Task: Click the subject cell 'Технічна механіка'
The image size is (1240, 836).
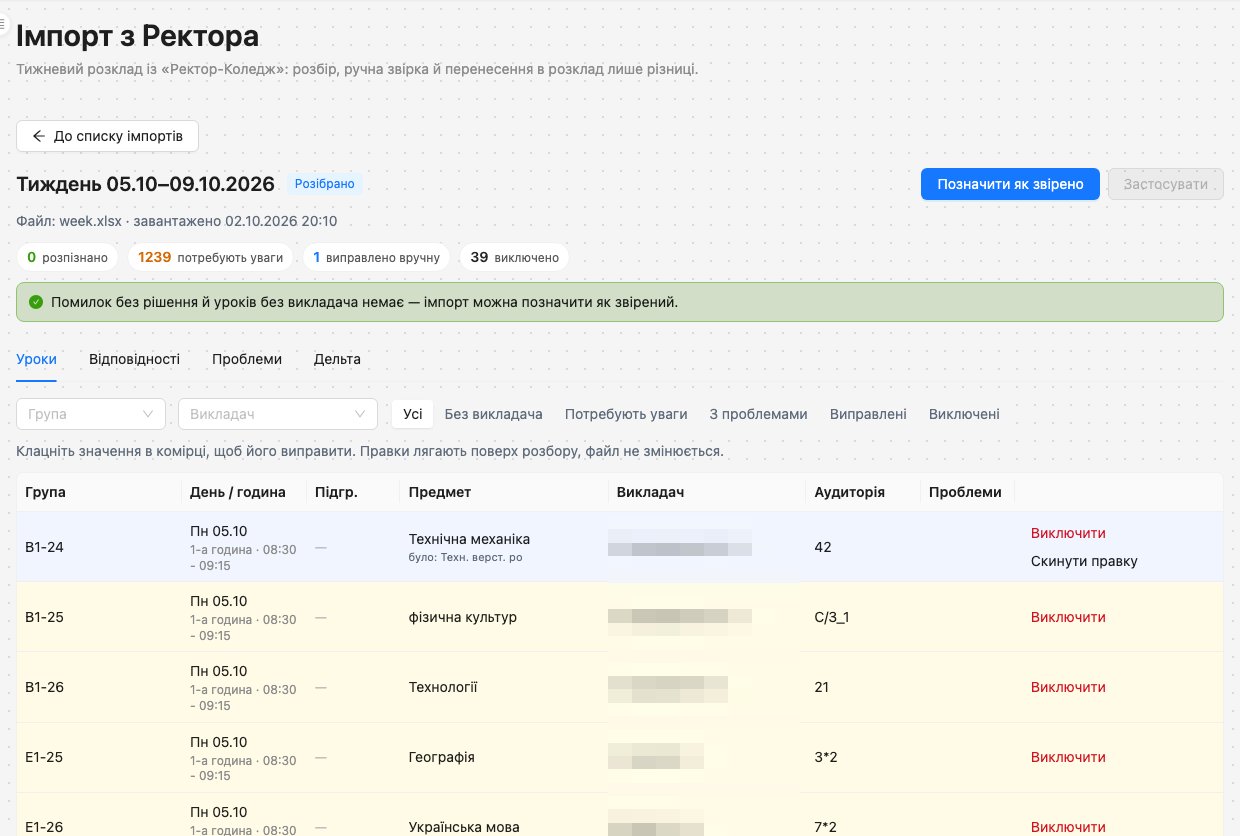Action: [469, 539]
